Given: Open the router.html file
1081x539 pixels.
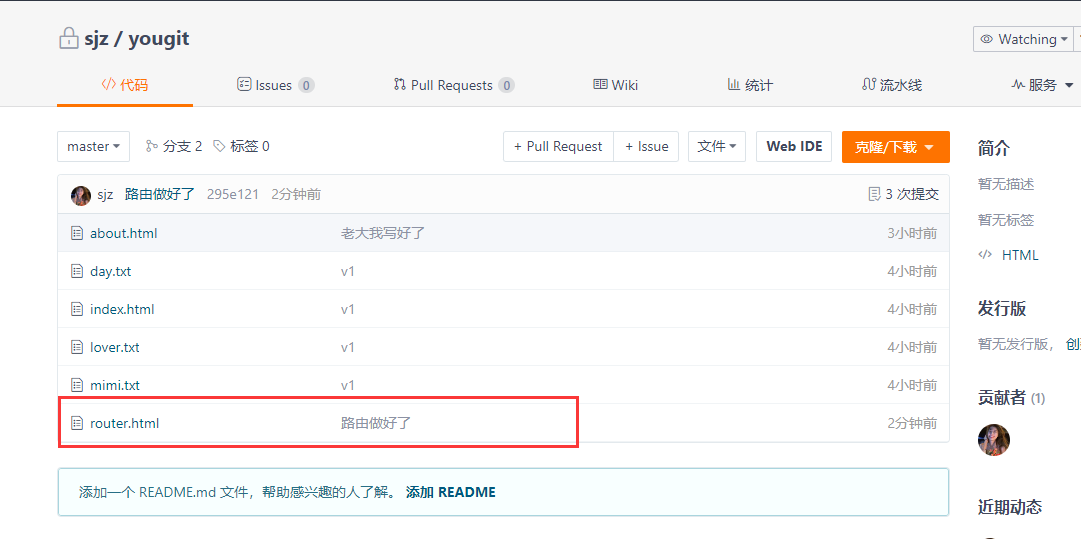Looking at the screenshot, I should [124, 423].
